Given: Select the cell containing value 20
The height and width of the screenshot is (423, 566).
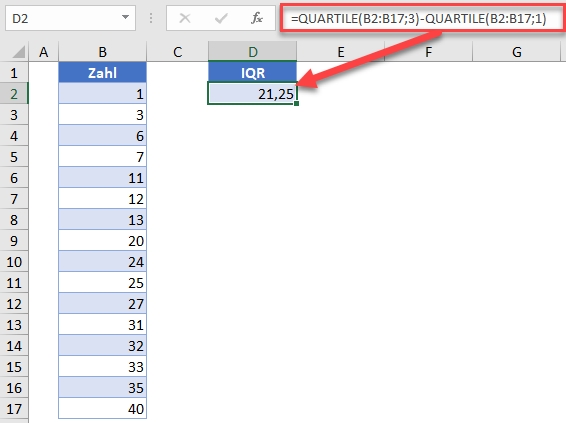Looking at the screenshot, I should click(x=103, y=241).
